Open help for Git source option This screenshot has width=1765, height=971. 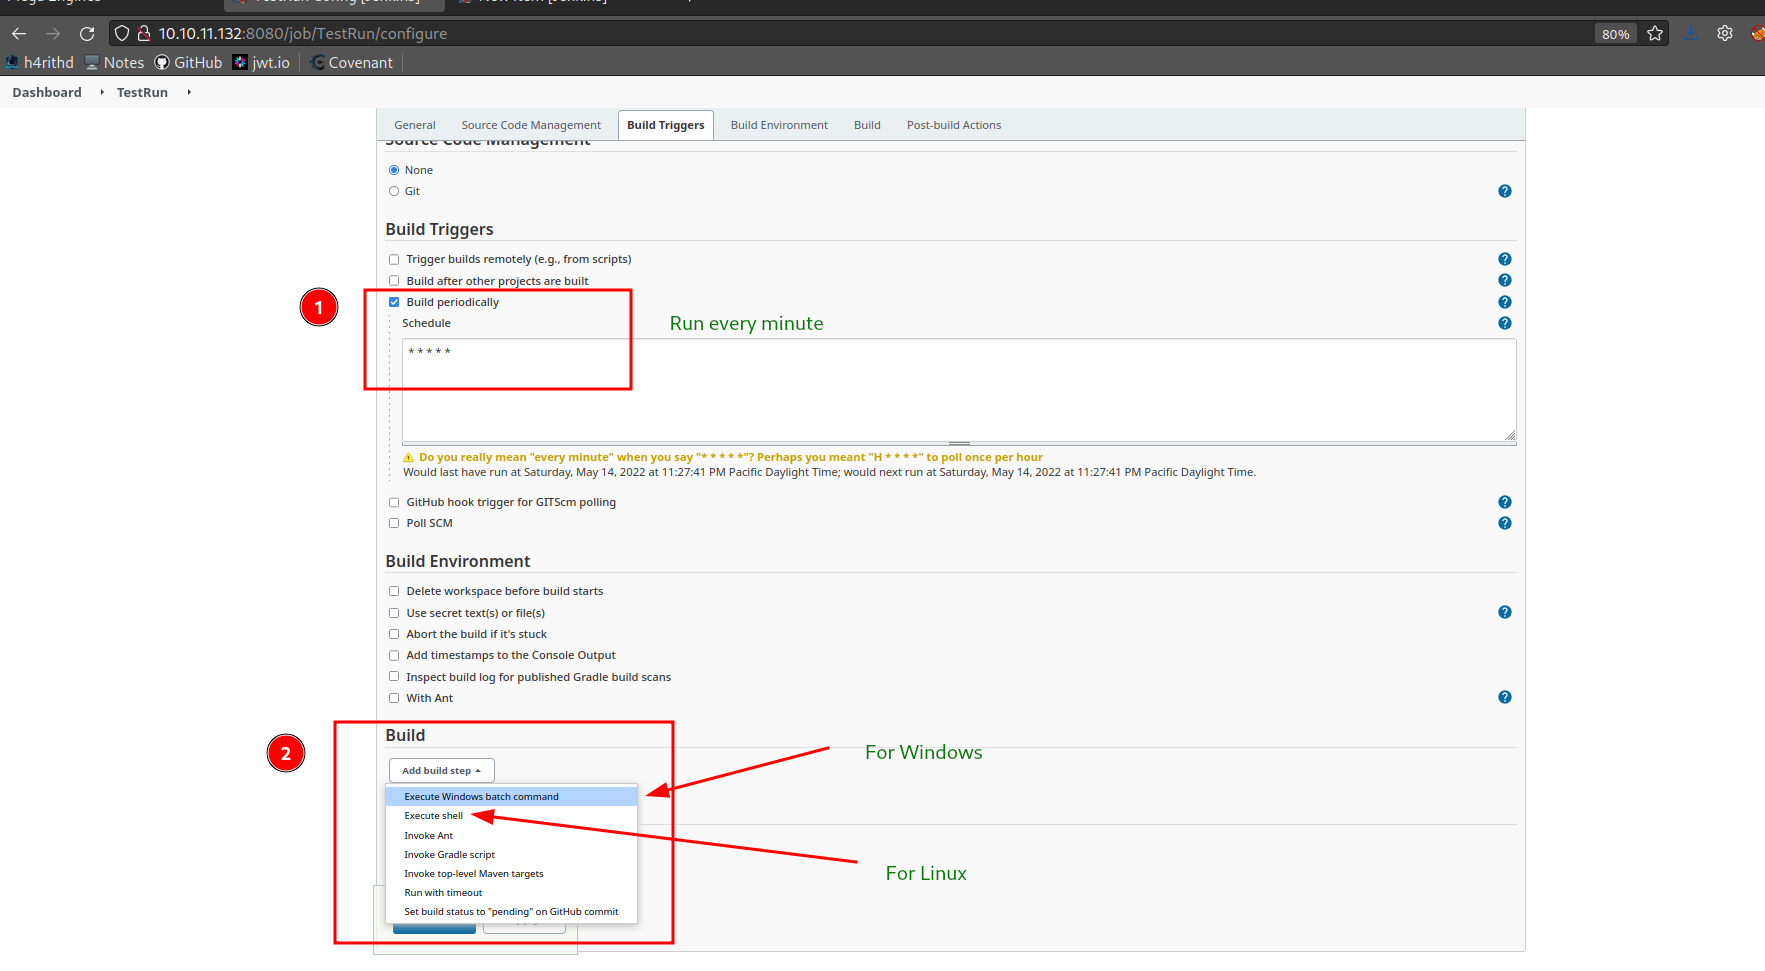click(1504, 191)
